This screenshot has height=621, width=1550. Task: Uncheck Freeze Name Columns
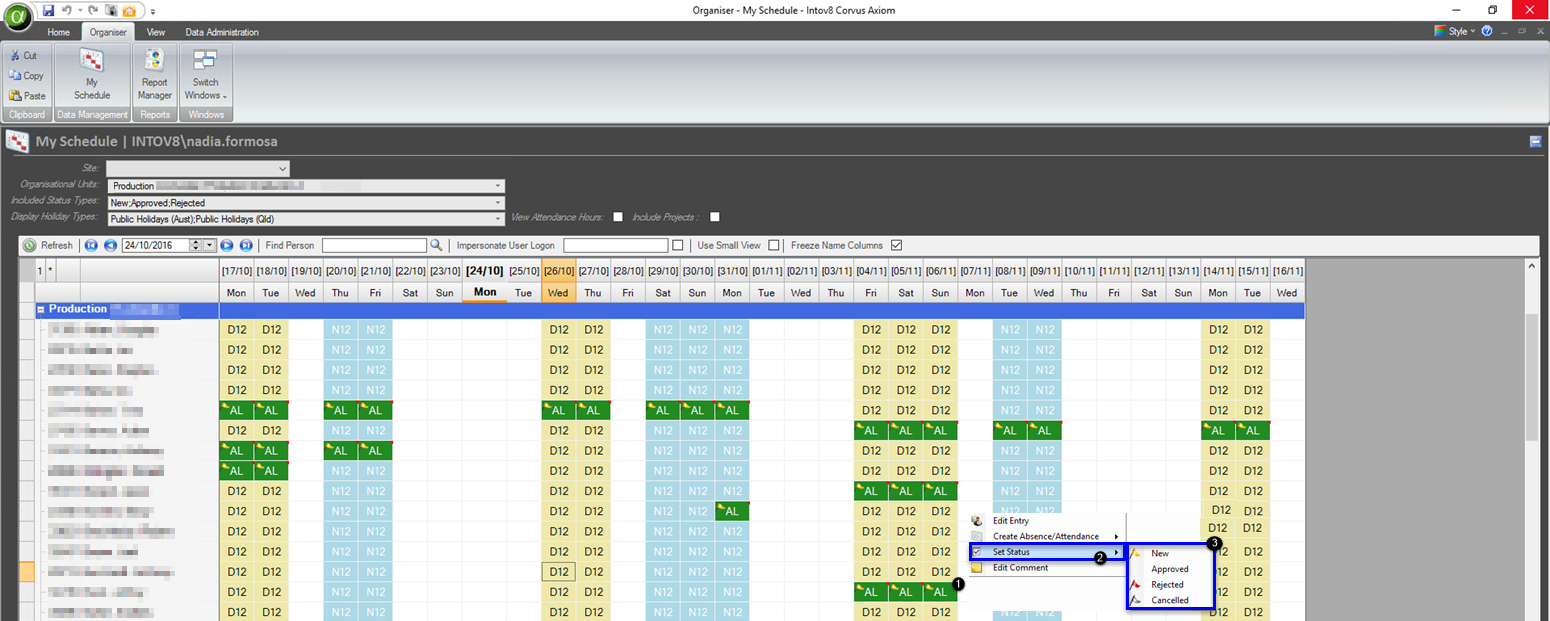click(x=896, y=245)
